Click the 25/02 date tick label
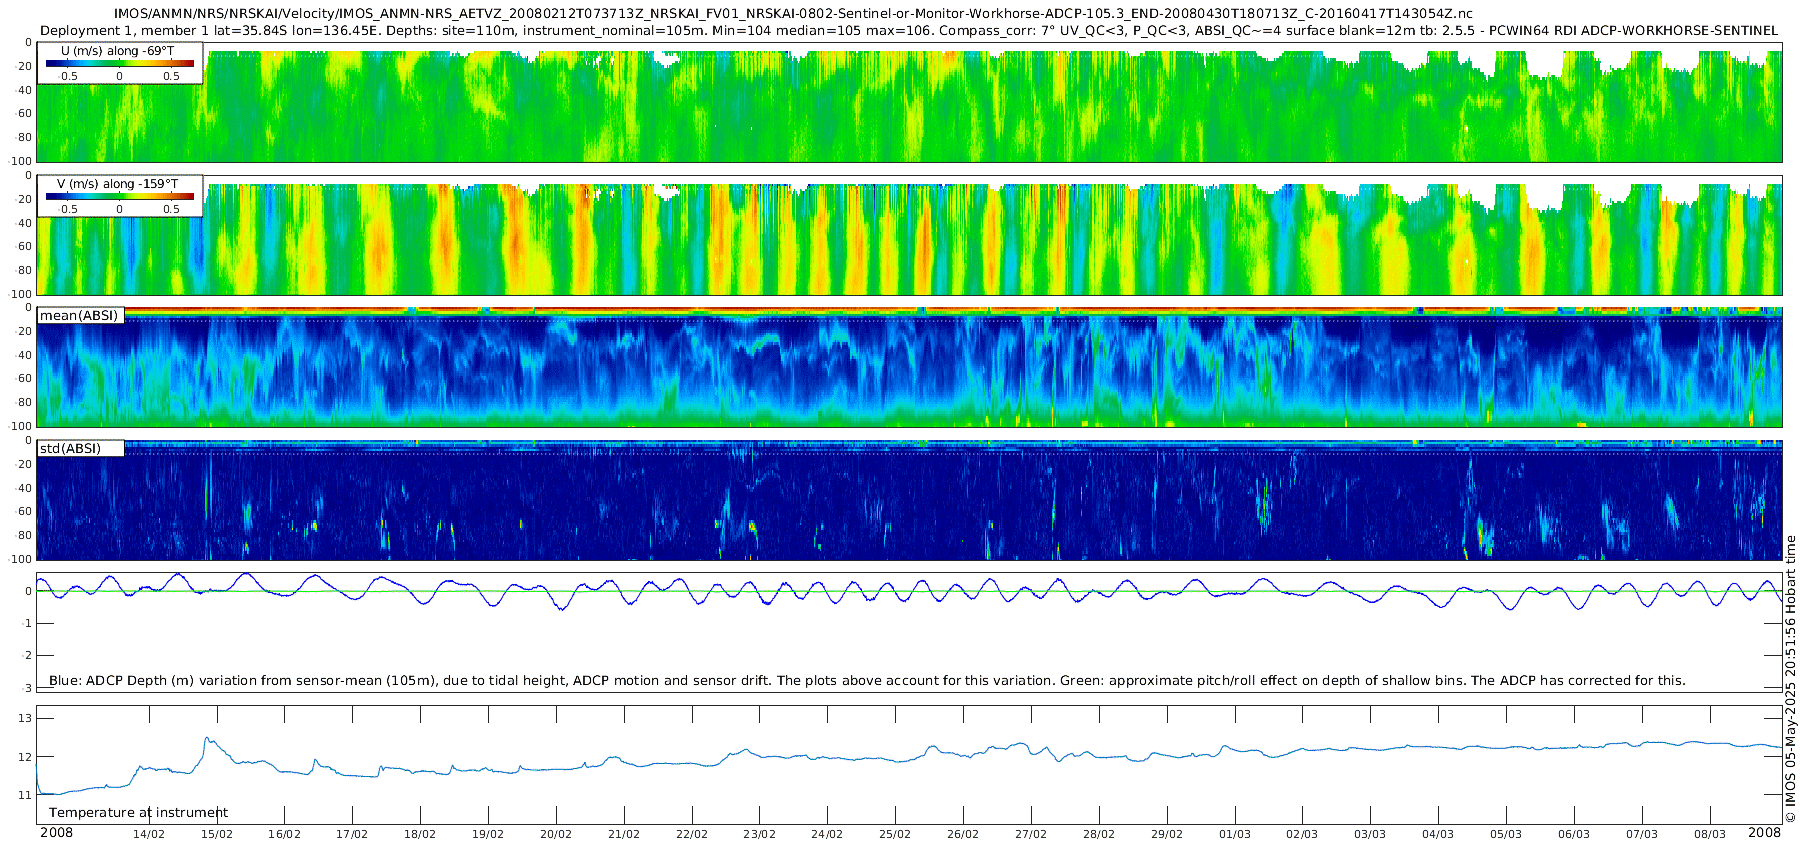Viewport: 1800px width, 850px height. coord(895,834)
